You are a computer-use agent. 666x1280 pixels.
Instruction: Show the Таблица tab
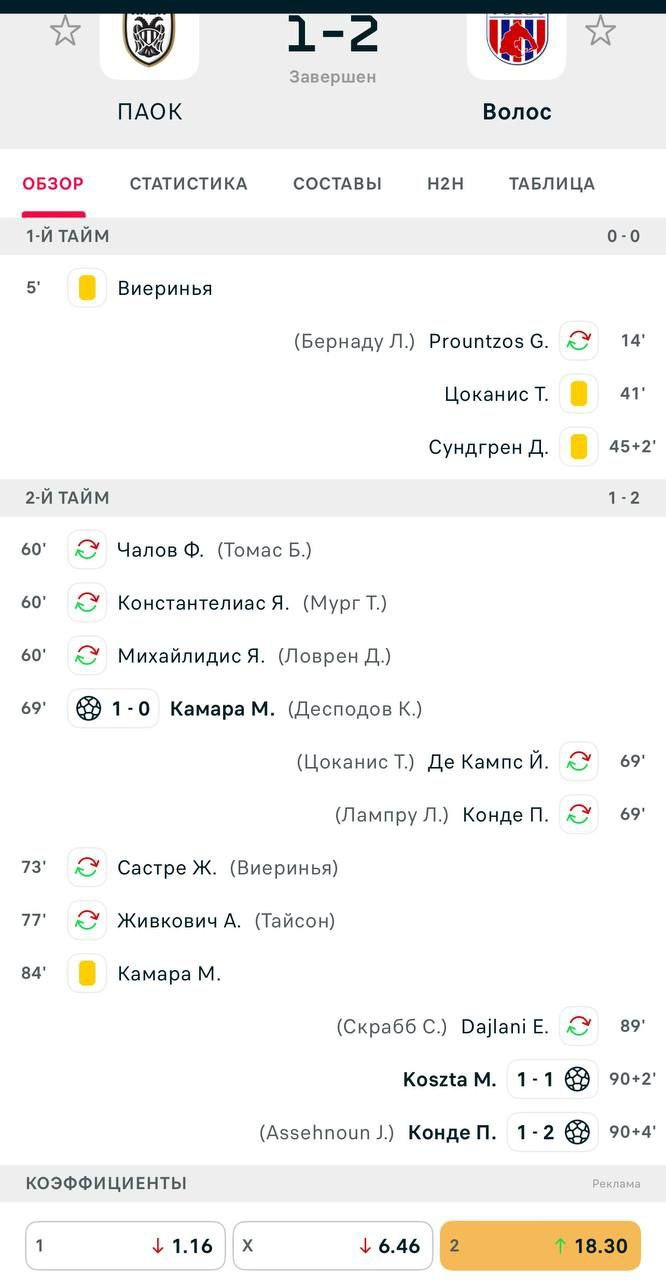(551, 183)
